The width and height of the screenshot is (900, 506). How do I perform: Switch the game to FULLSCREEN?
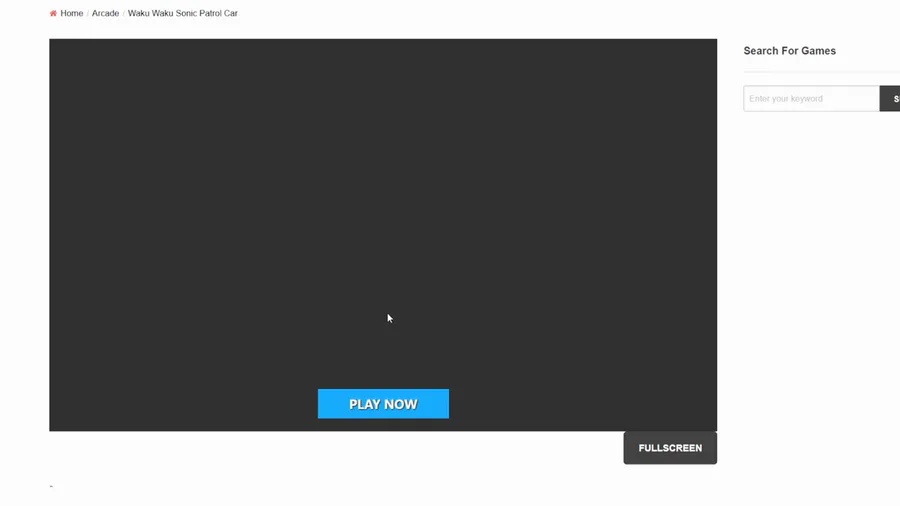click(x=670, y=448)
